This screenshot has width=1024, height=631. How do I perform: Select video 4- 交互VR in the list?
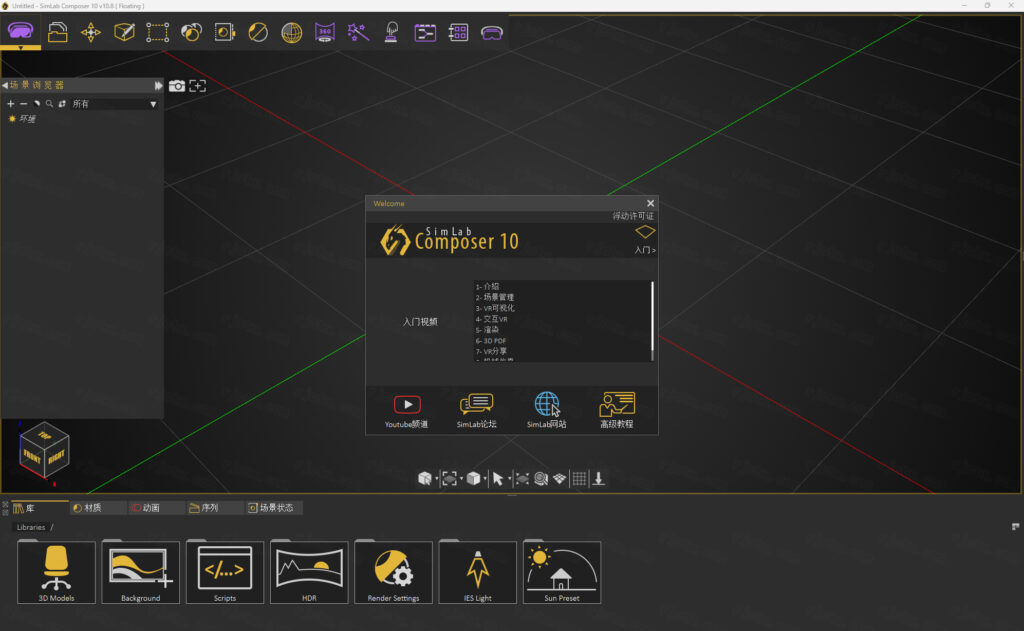click(491, 319)
